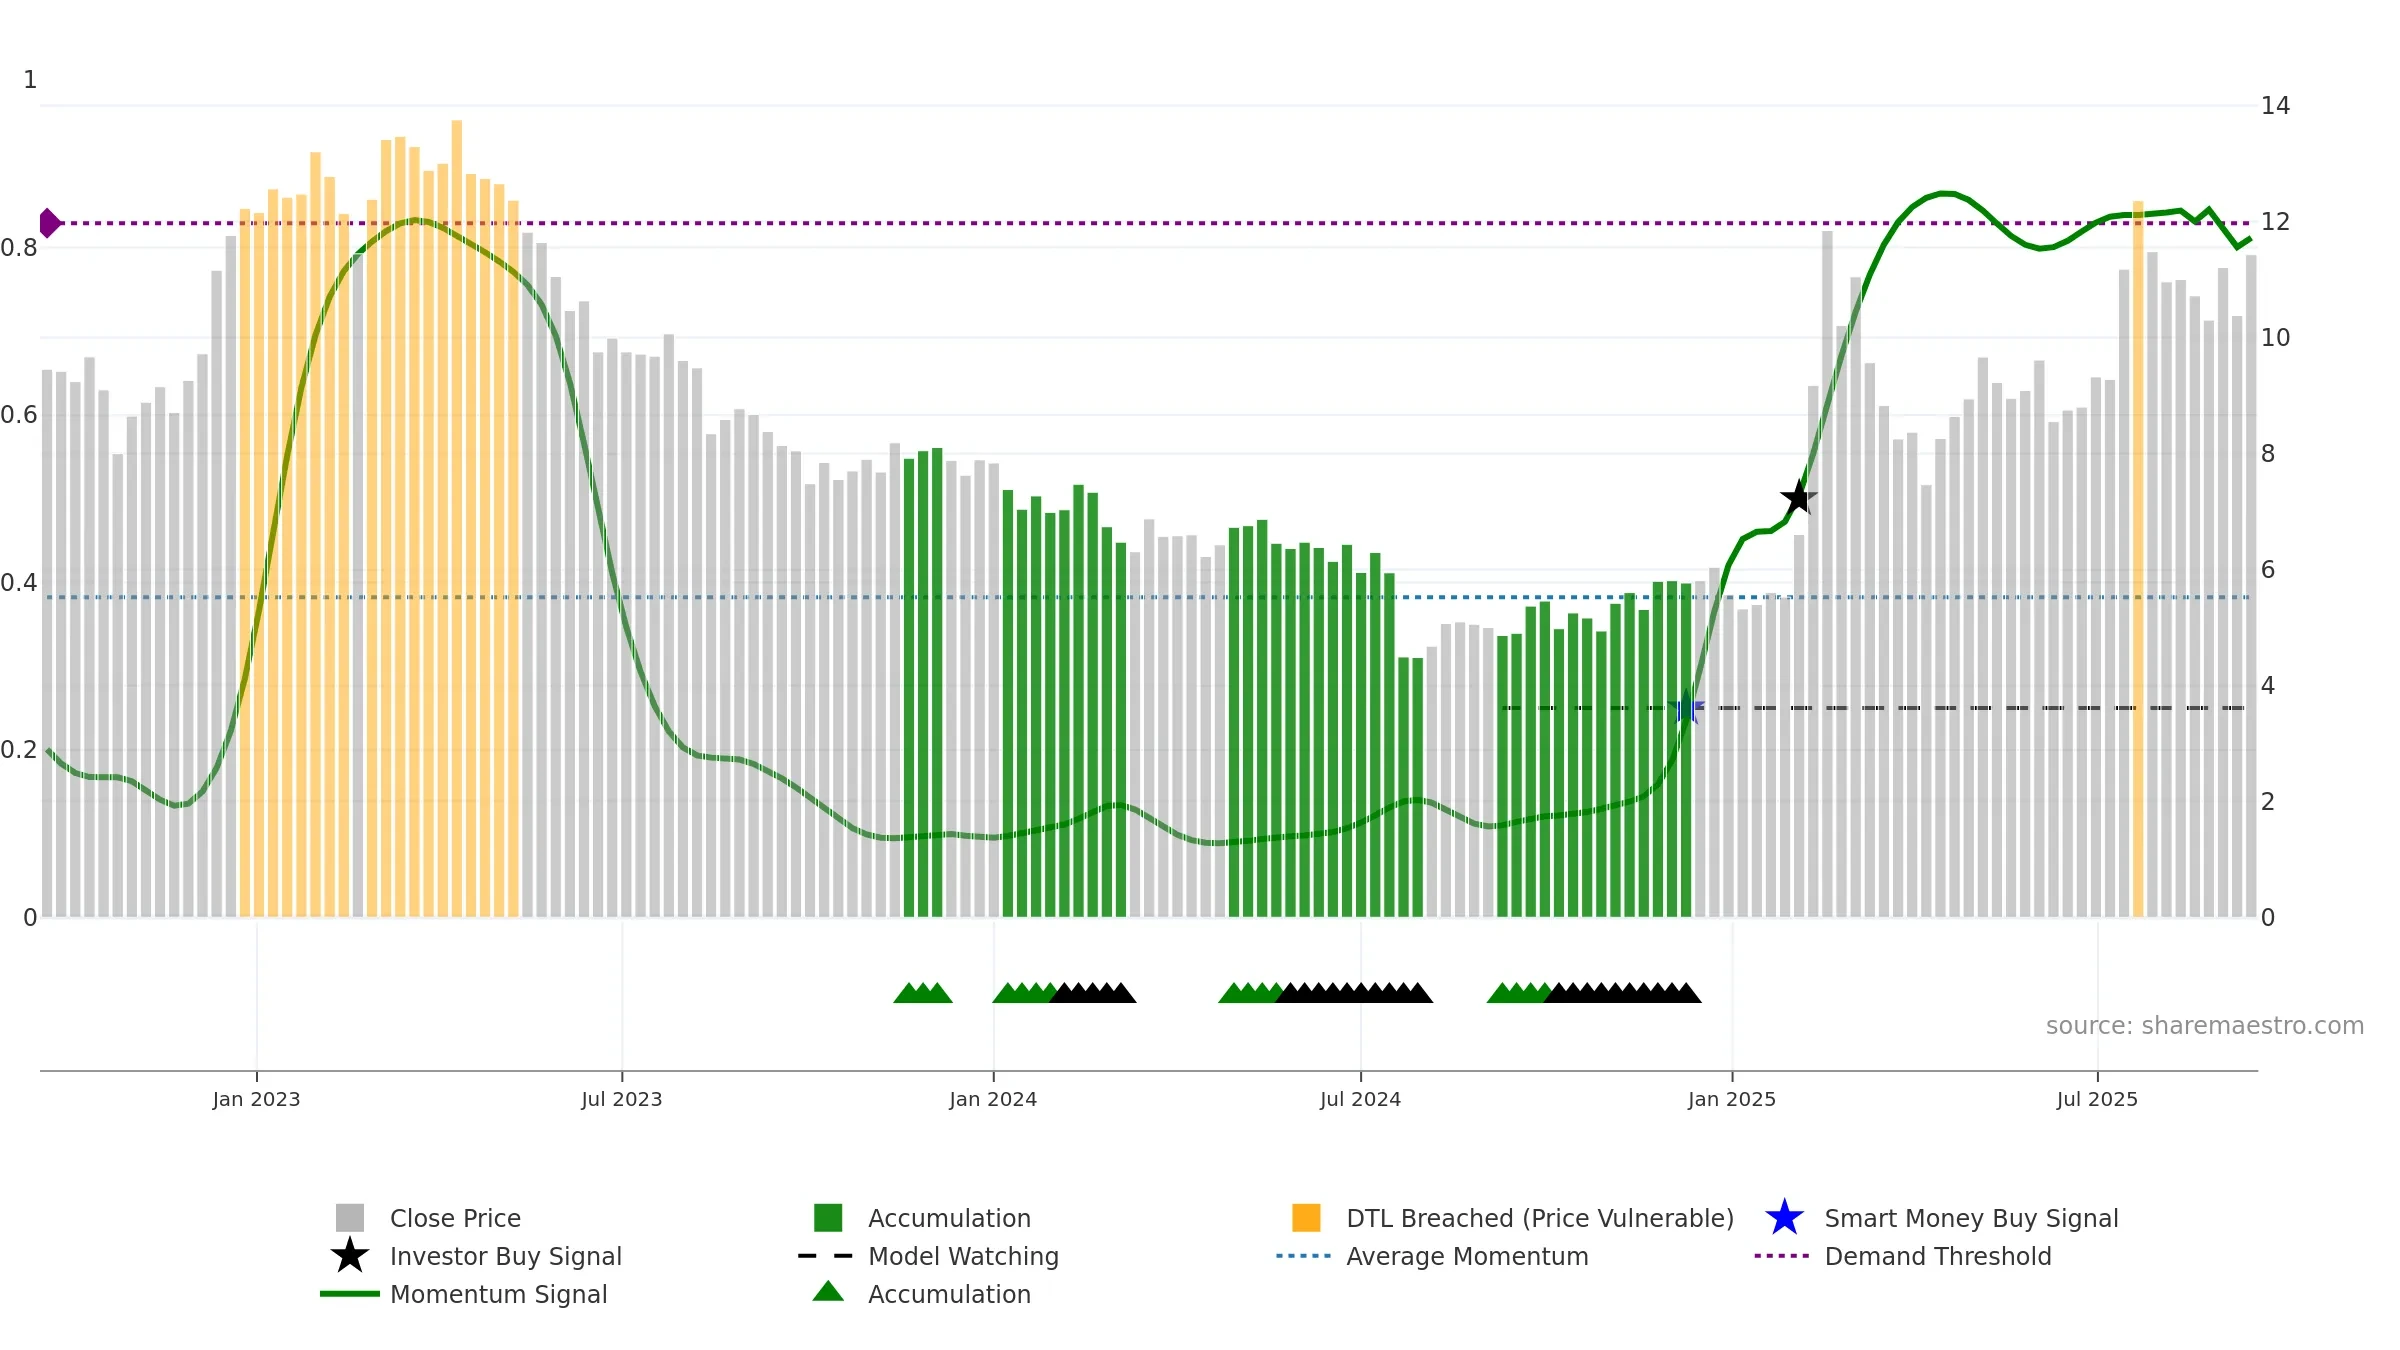The height and width of the screenshot is (1350, 2400).
Task: Click the Jul 2025 axis label
Action: pos(2097,1099)
